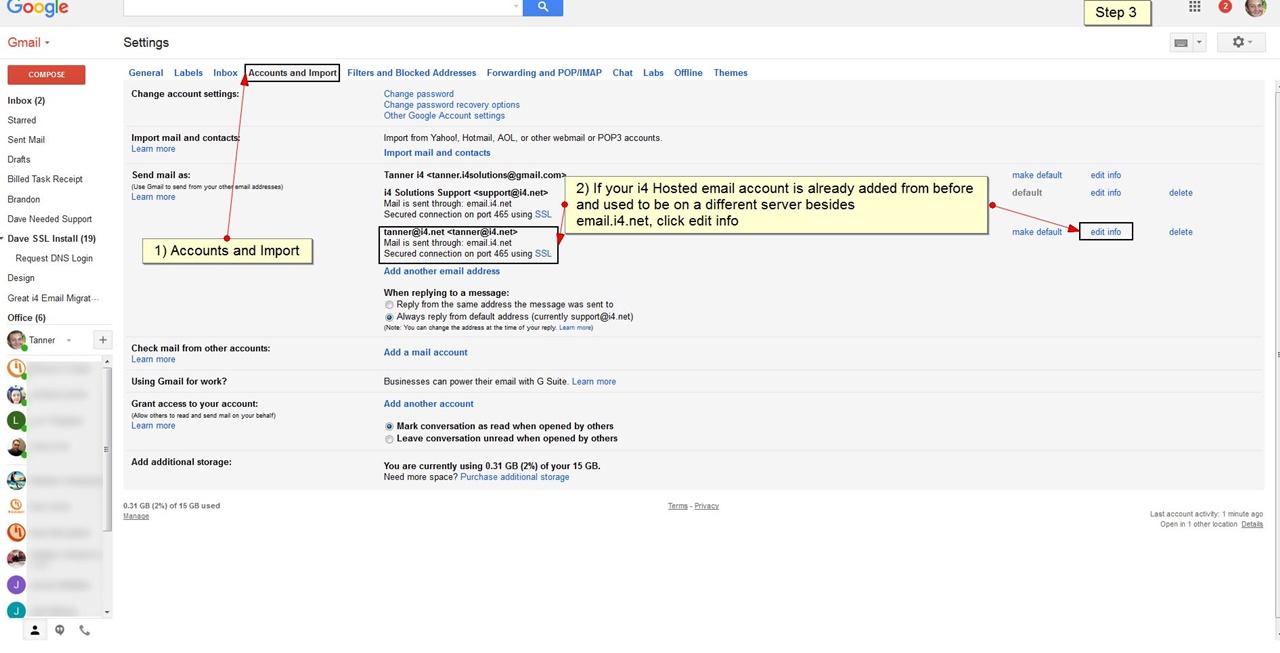Click Add another email address
Viewport: 1280px width, 653px height.
pyautogui.click(x=441, y=271)
